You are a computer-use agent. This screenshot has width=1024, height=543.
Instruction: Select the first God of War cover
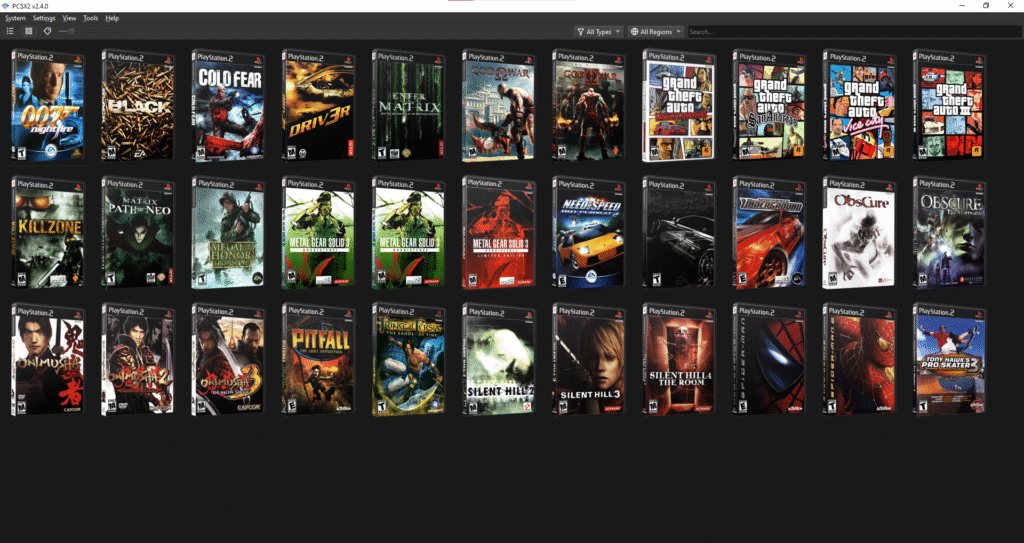click(x=498, y=105)
